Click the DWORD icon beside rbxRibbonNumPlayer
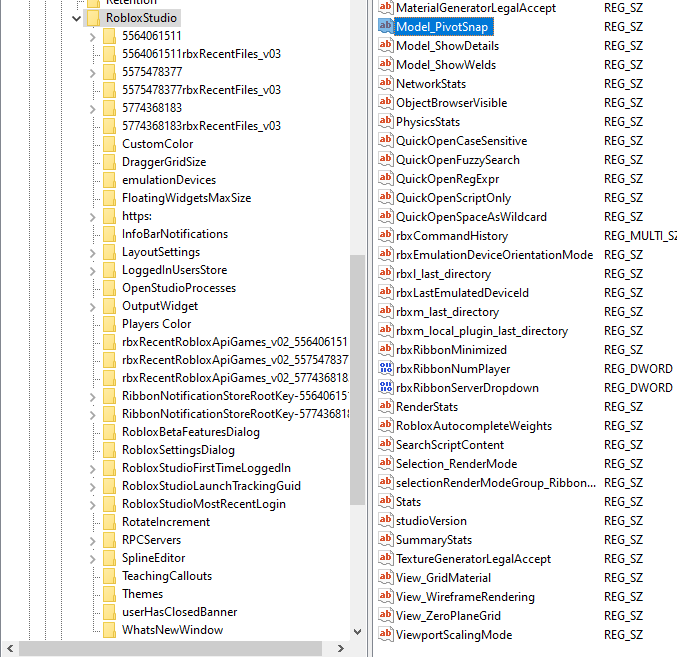Image resolution: width=677 pixels, height=657 pixels. (385, 368)
